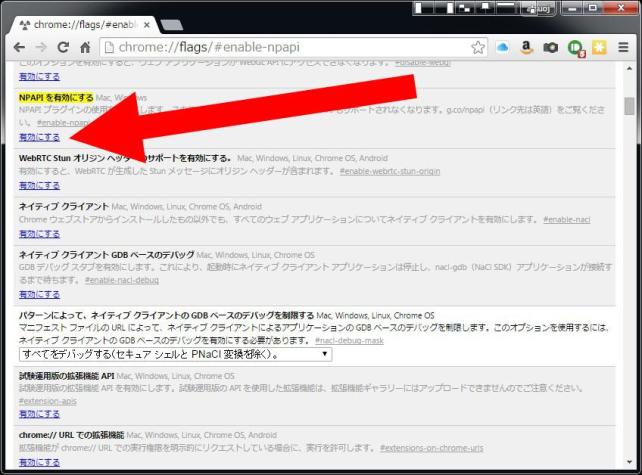The image size is (642, 475).
Task: Bookmark this page with the star
Action: [x=478, y=48]
